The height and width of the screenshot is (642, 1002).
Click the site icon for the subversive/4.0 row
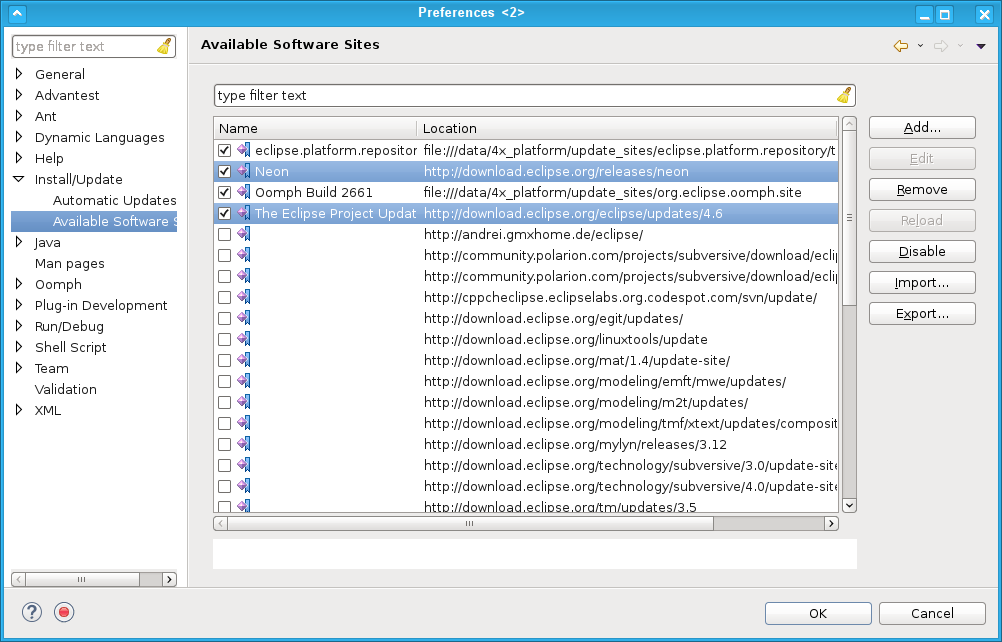coord(243,485)
